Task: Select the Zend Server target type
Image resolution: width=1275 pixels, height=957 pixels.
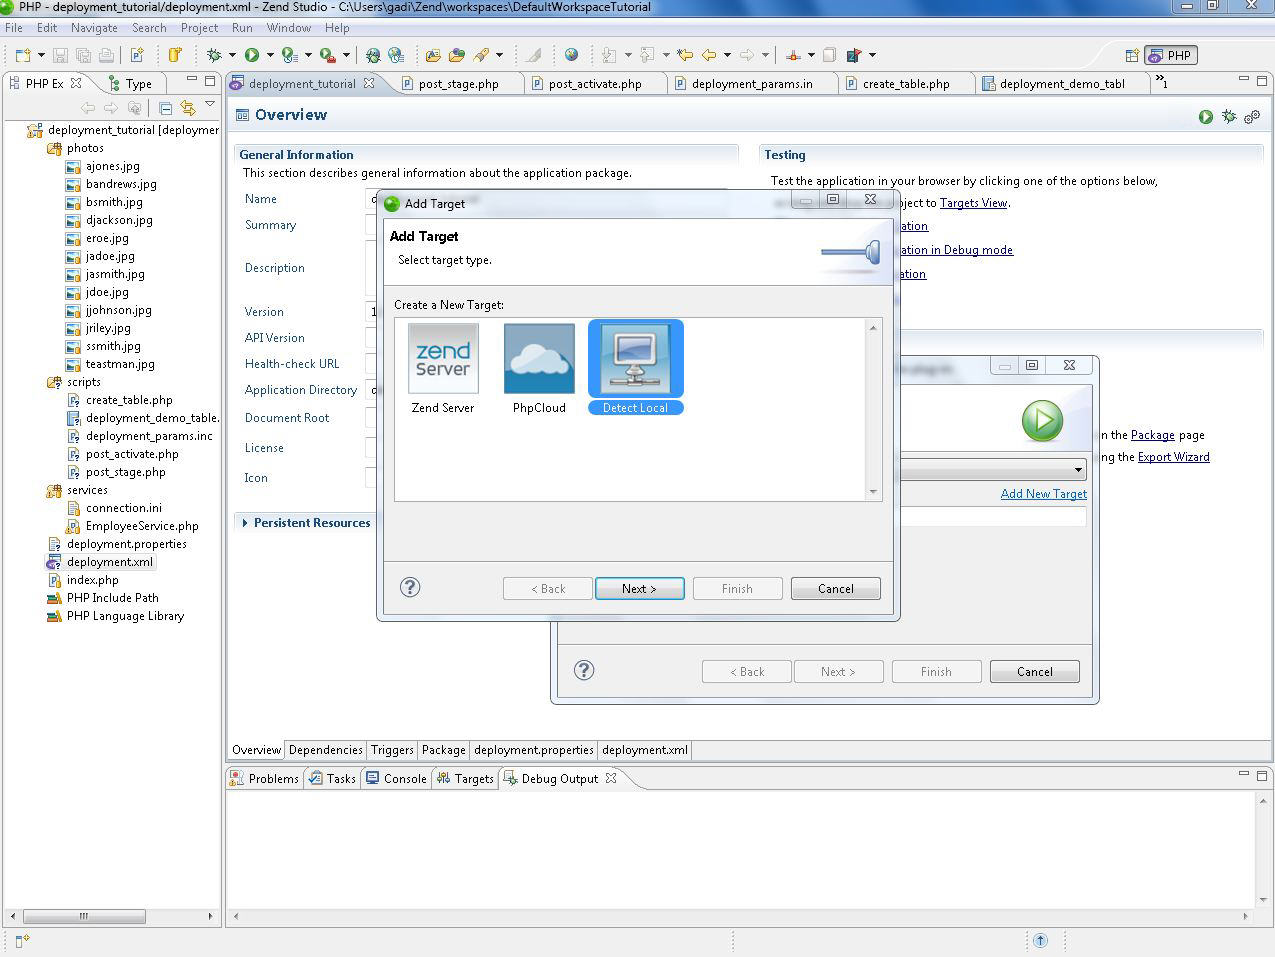Action: tap(443, 368)
